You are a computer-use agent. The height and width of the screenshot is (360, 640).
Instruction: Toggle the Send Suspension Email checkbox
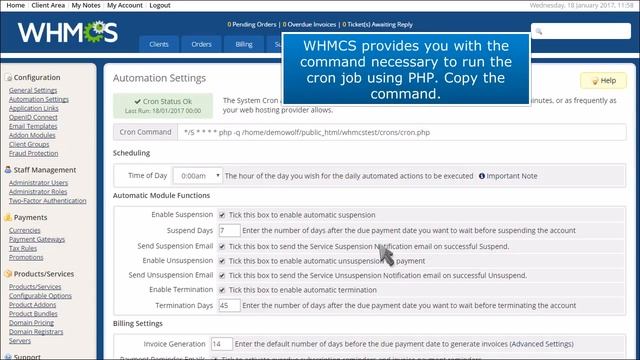point(222,247)
